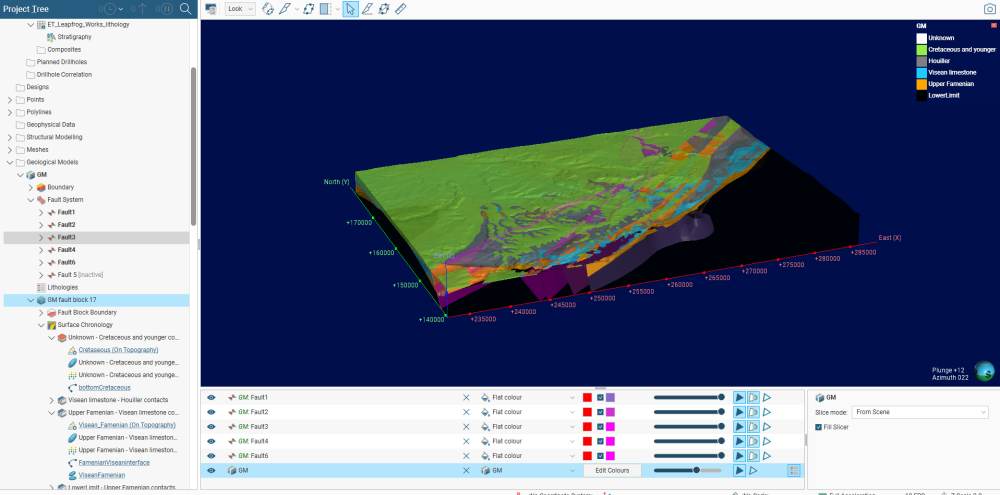Image resolution: width=1000 pixels, height=495 pixels.
Task: Click the draw polyline pencil tool
Action: 367,9
